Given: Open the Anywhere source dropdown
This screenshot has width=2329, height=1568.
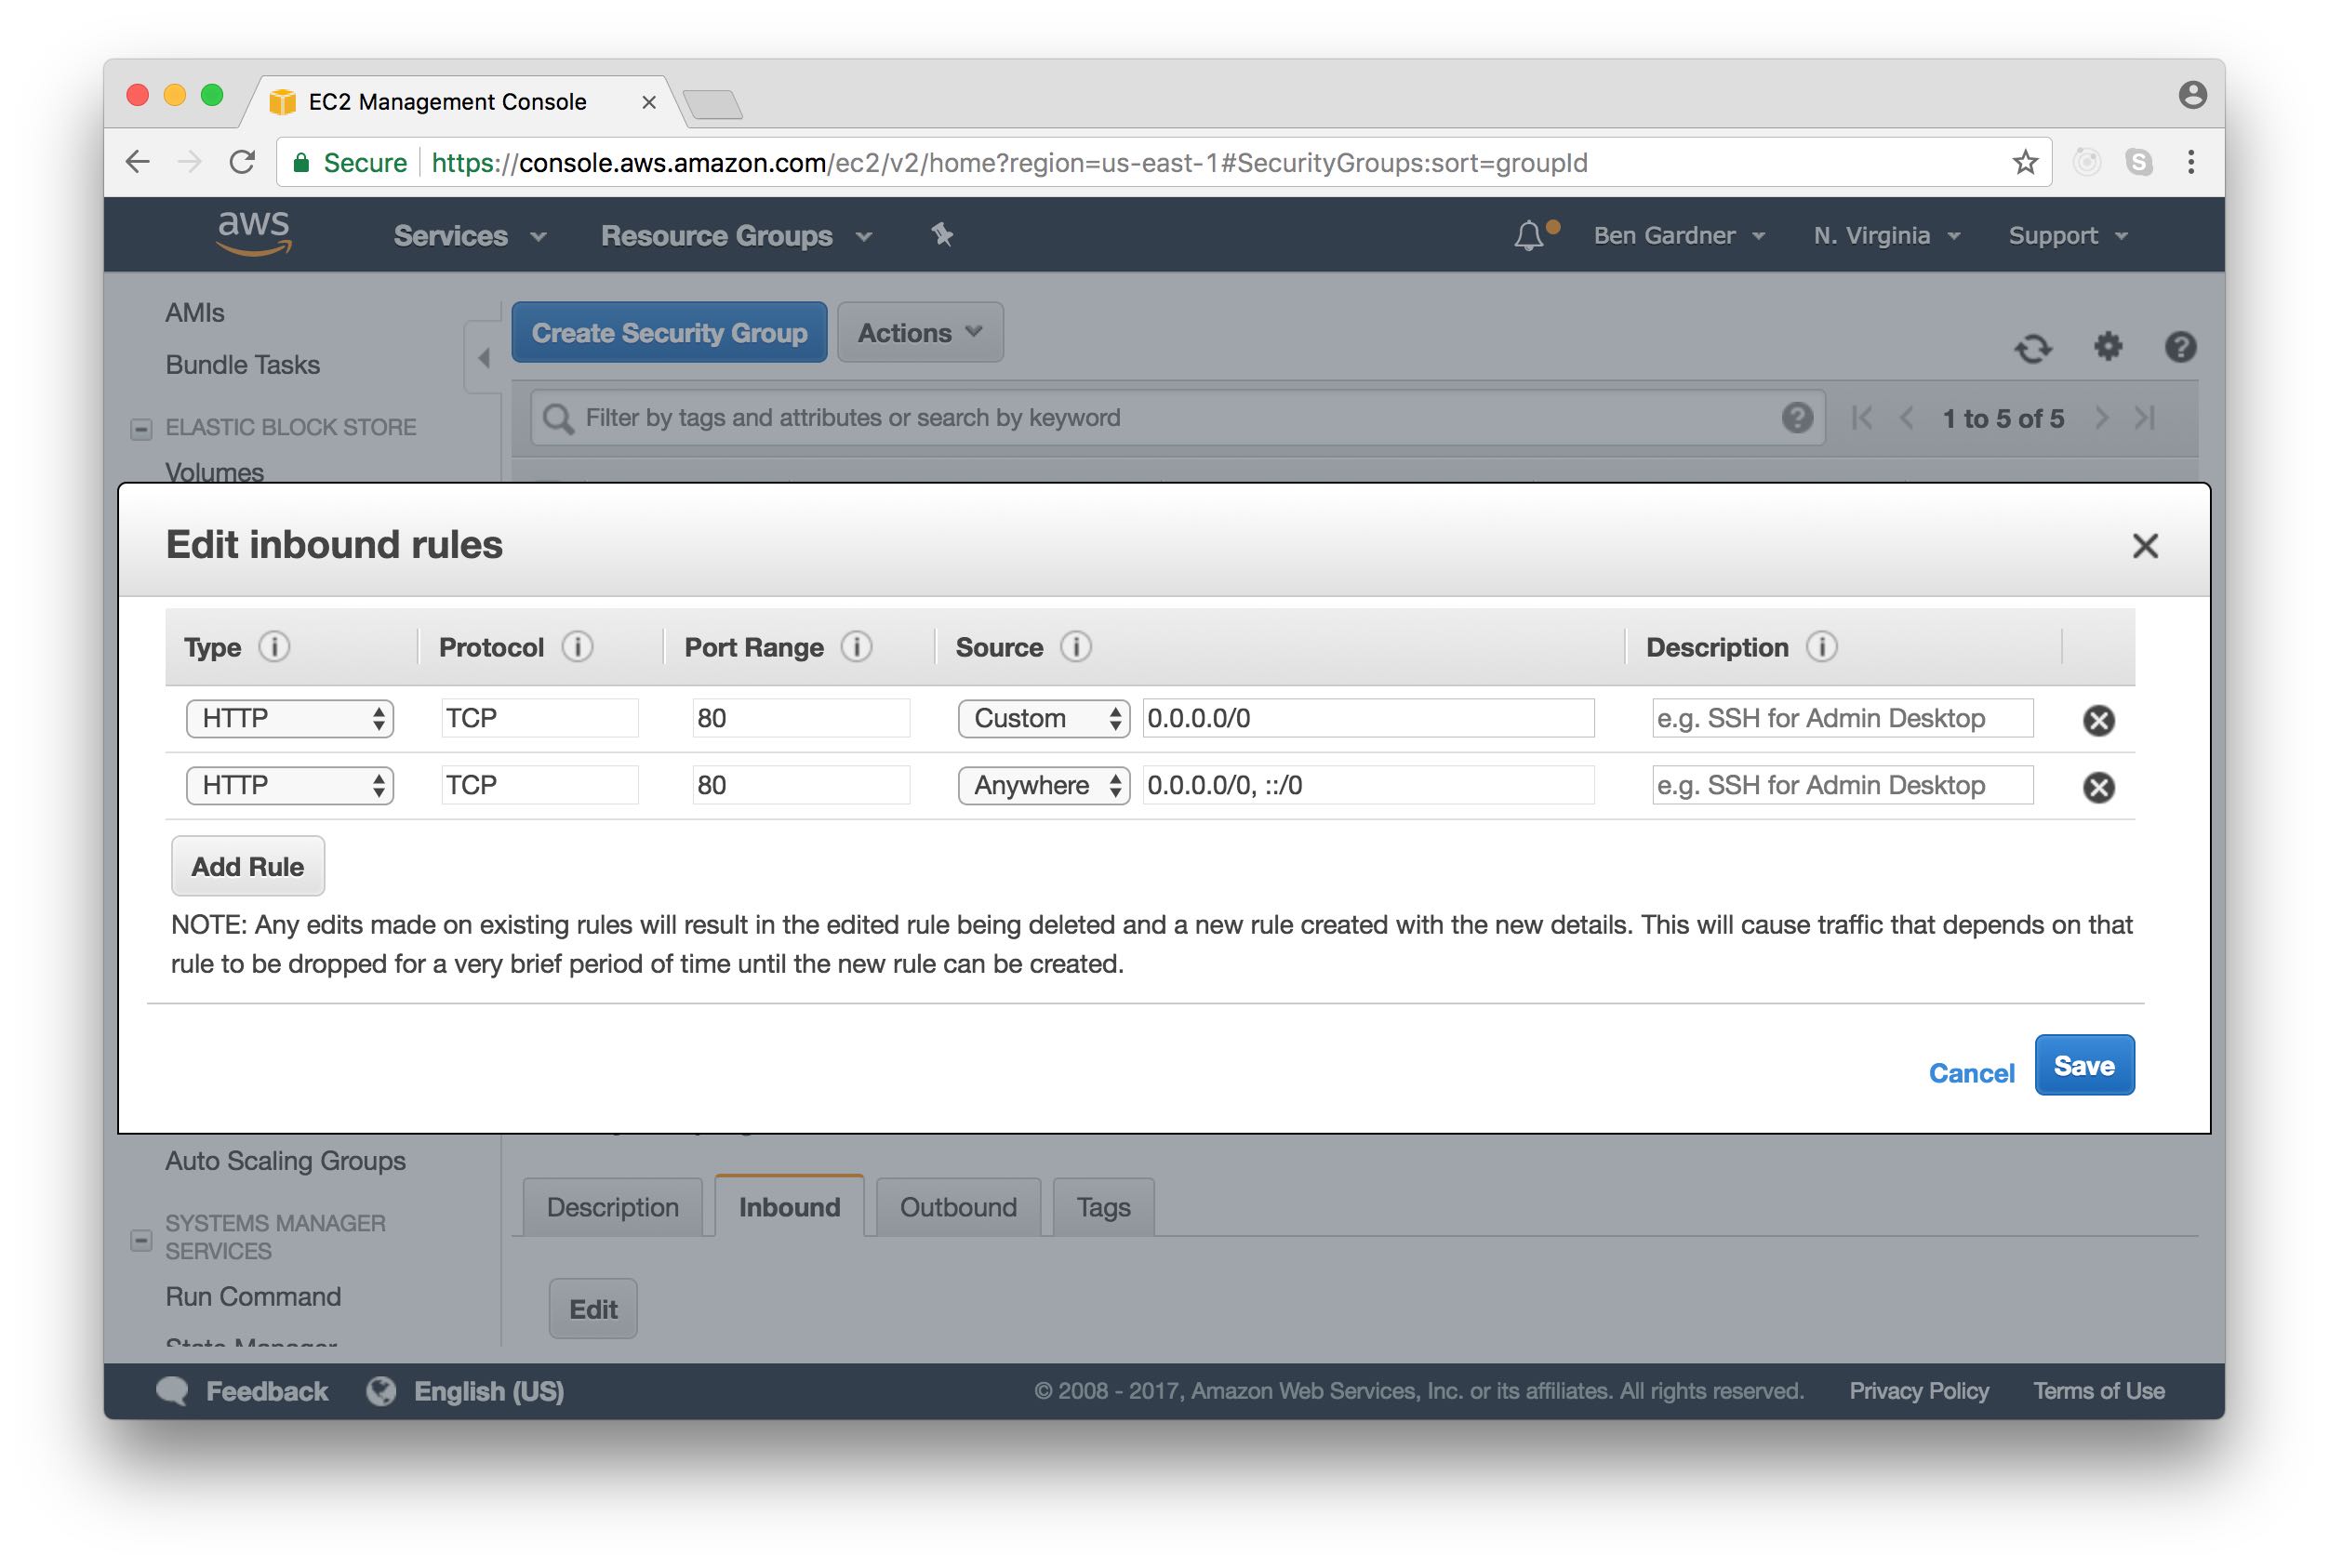Looking at the screenshot, I should pyautogui.click(x=1043, y=785).
